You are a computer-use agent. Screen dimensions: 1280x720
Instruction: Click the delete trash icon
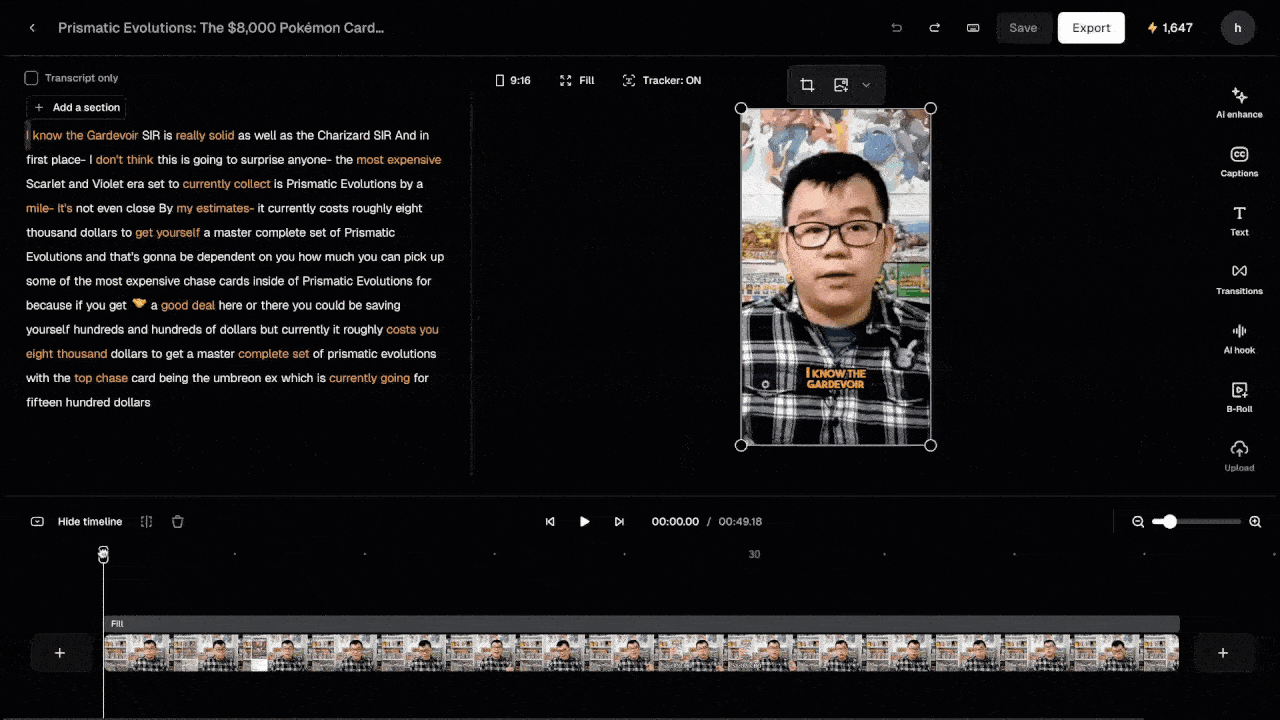[177, 522]
